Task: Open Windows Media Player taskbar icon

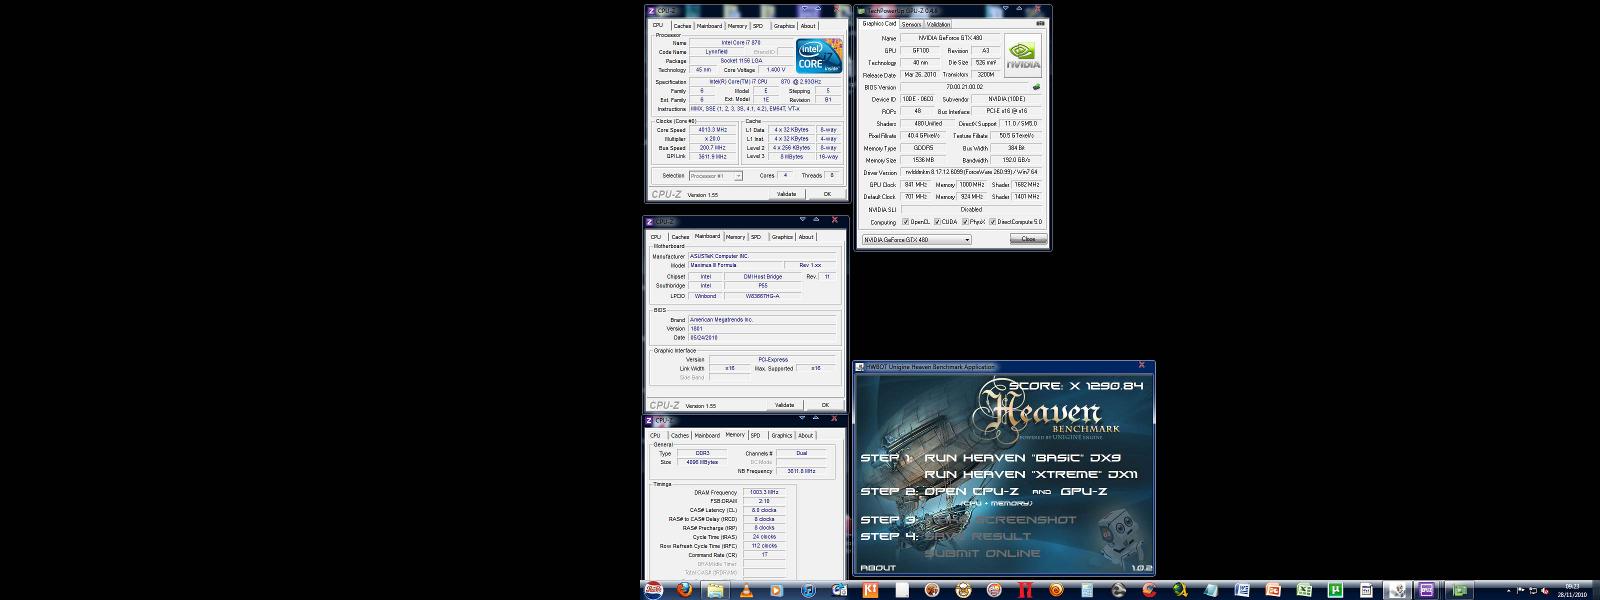Action: [x=777, y=590]
